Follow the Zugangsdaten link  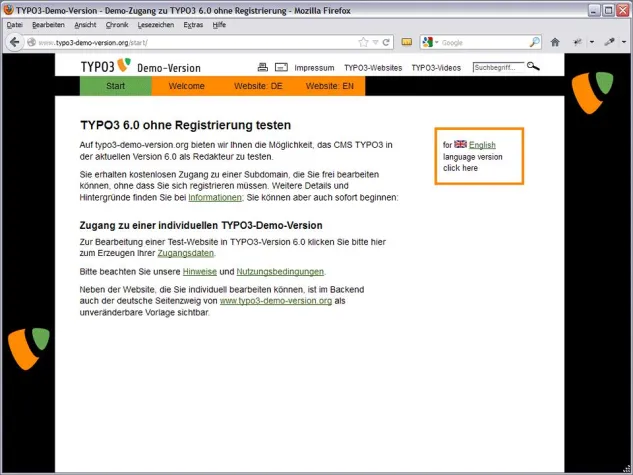pos(185,253)
